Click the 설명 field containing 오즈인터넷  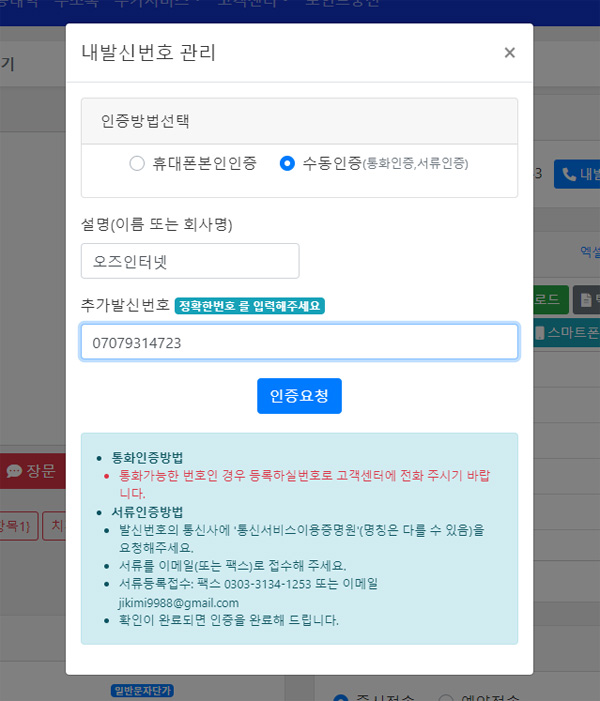click(190, 261)
